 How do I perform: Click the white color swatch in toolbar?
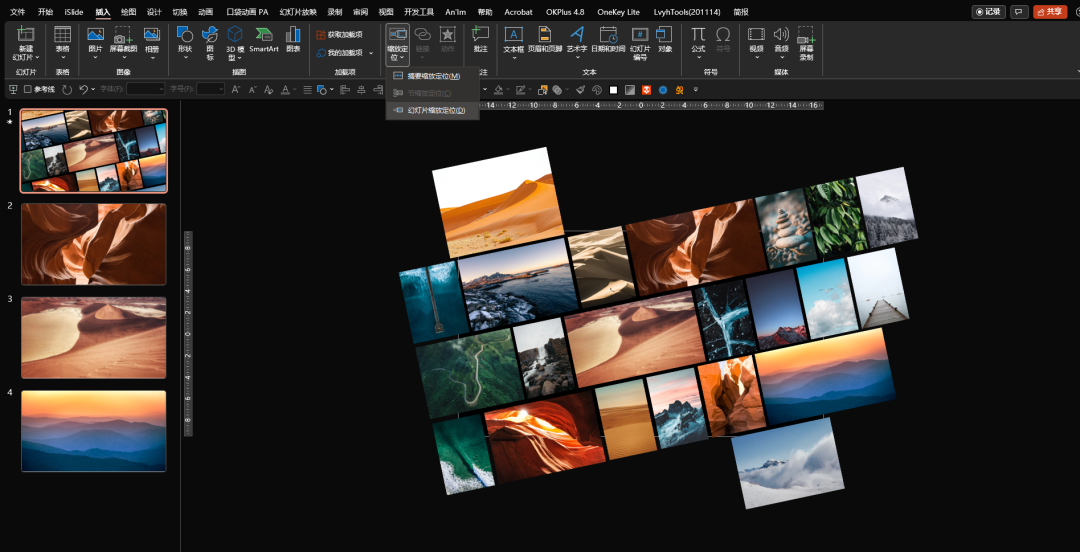(x=613, y=90)
